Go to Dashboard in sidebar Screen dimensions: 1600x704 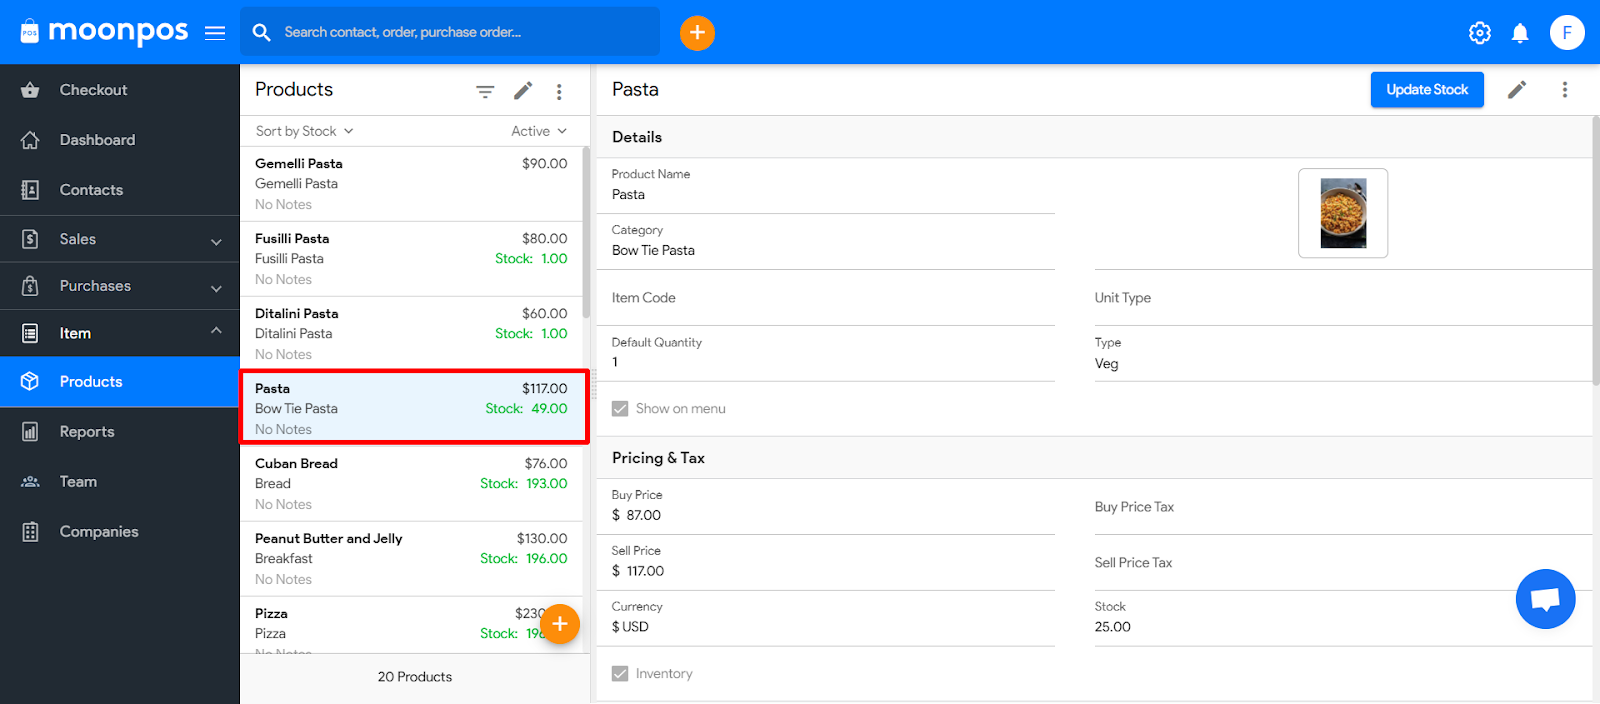pyautogui.click(x=97, y=140)
